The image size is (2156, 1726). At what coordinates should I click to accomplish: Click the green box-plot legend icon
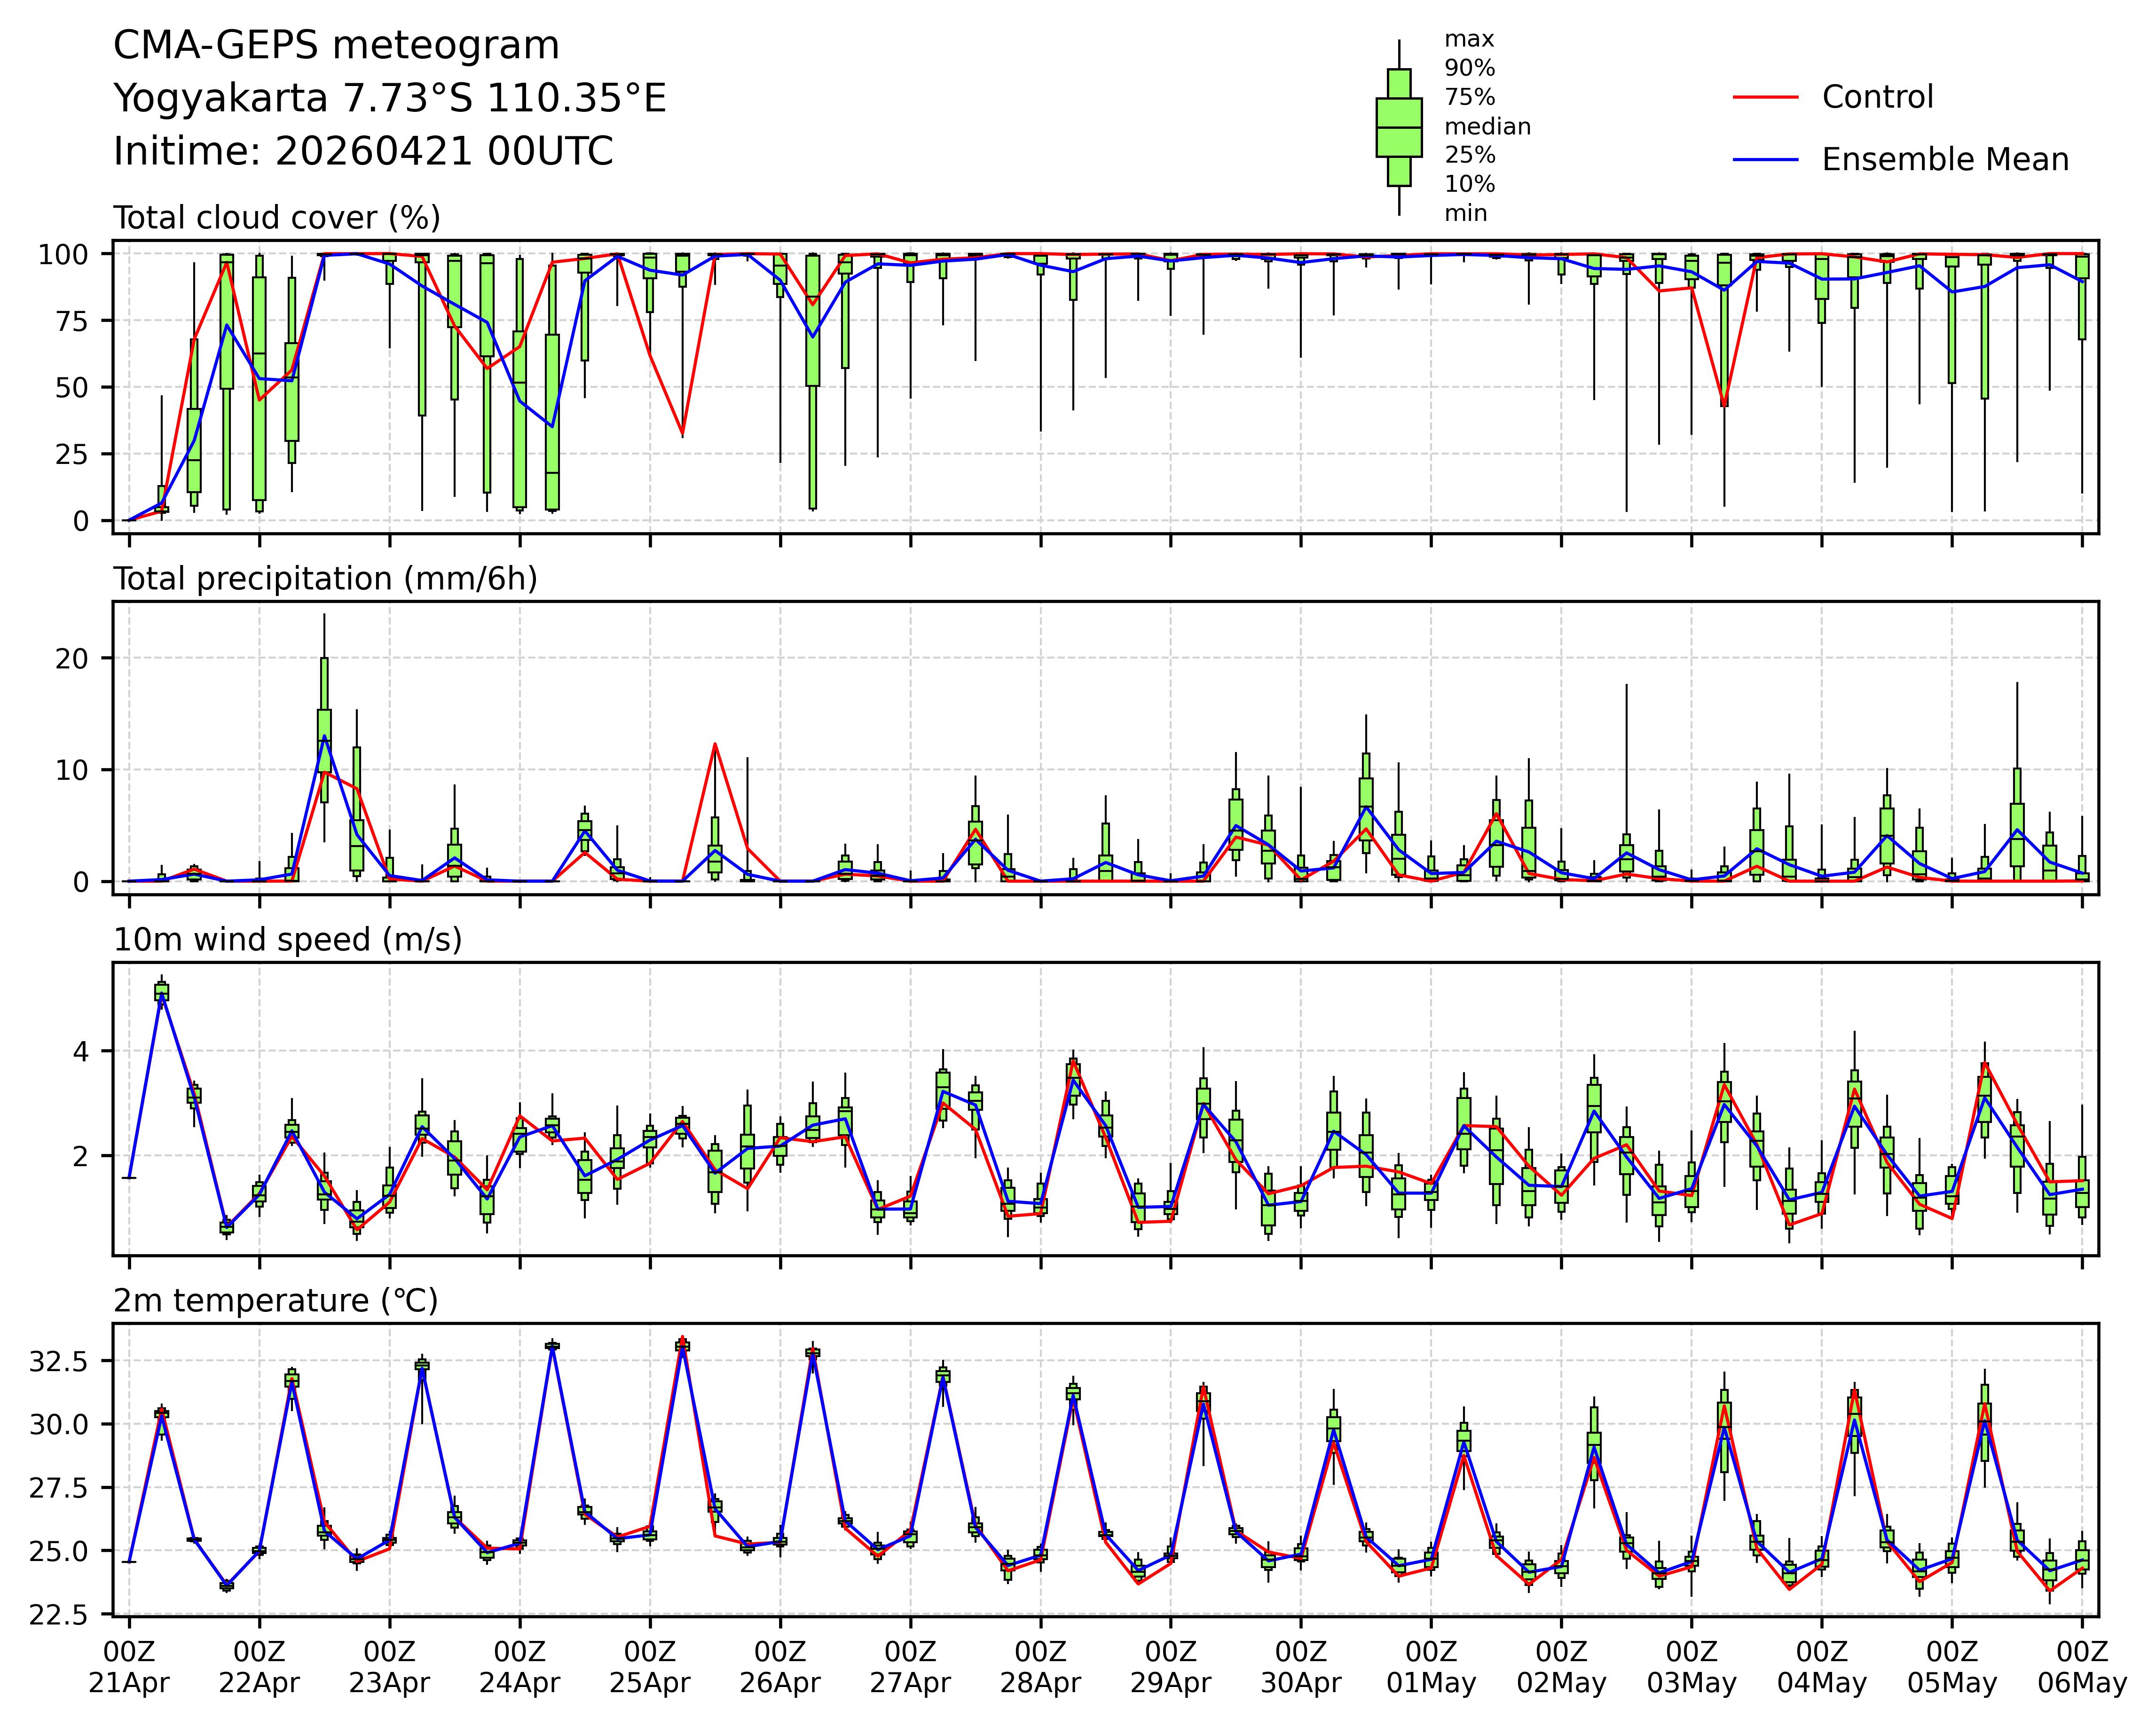1398,128
